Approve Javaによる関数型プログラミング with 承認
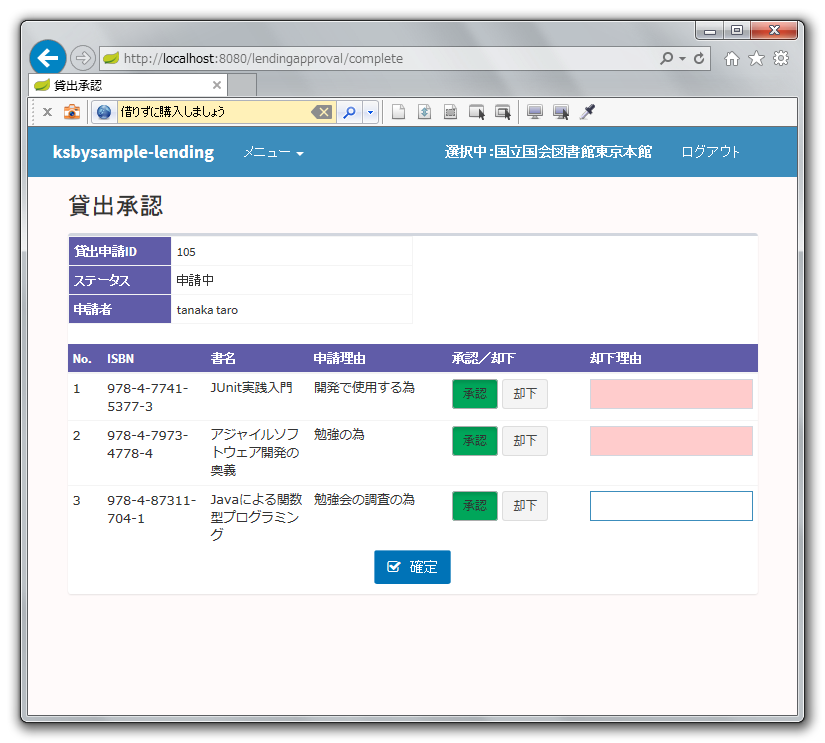Screen dimensions: 825x743 475,506
